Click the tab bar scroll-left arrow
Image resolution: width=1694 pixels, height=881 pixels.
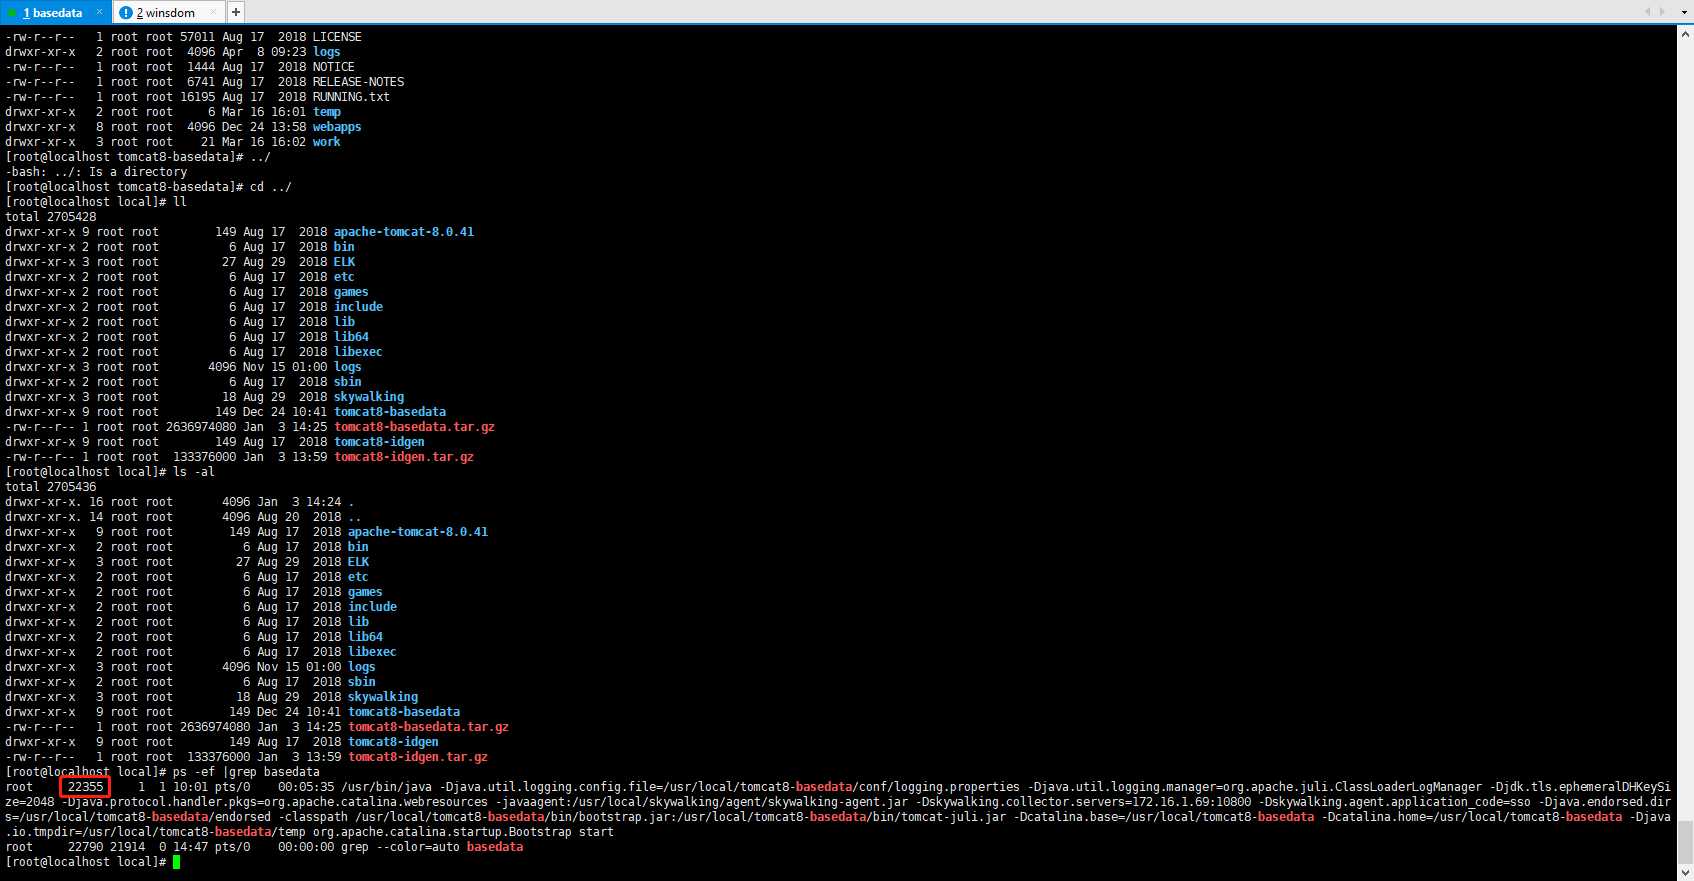click(x=1648, y=12)
